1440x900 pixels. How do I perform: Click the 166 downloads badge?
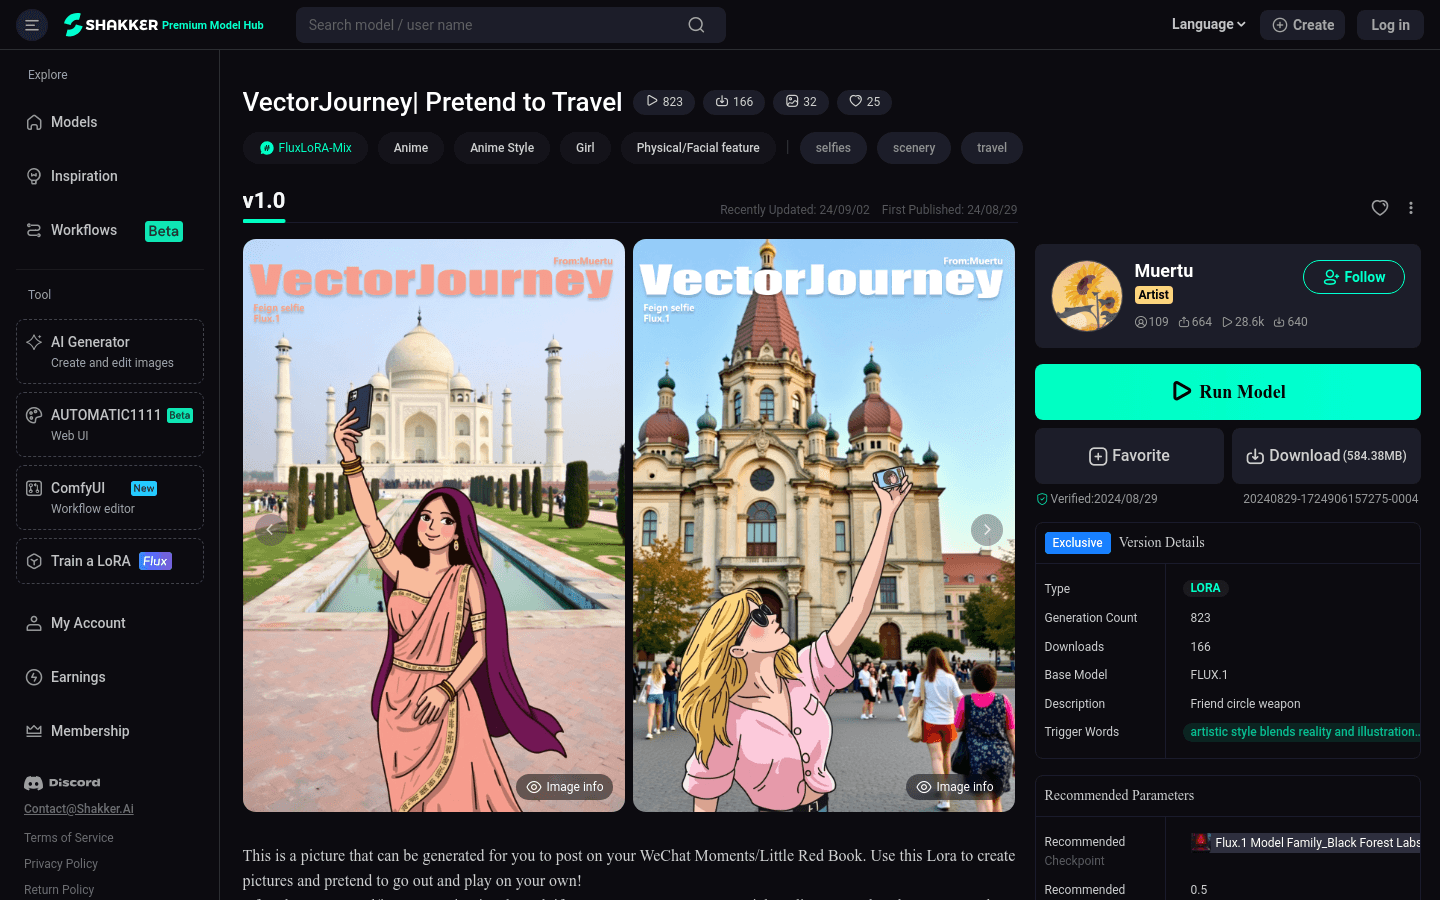[x=734, y=102]
